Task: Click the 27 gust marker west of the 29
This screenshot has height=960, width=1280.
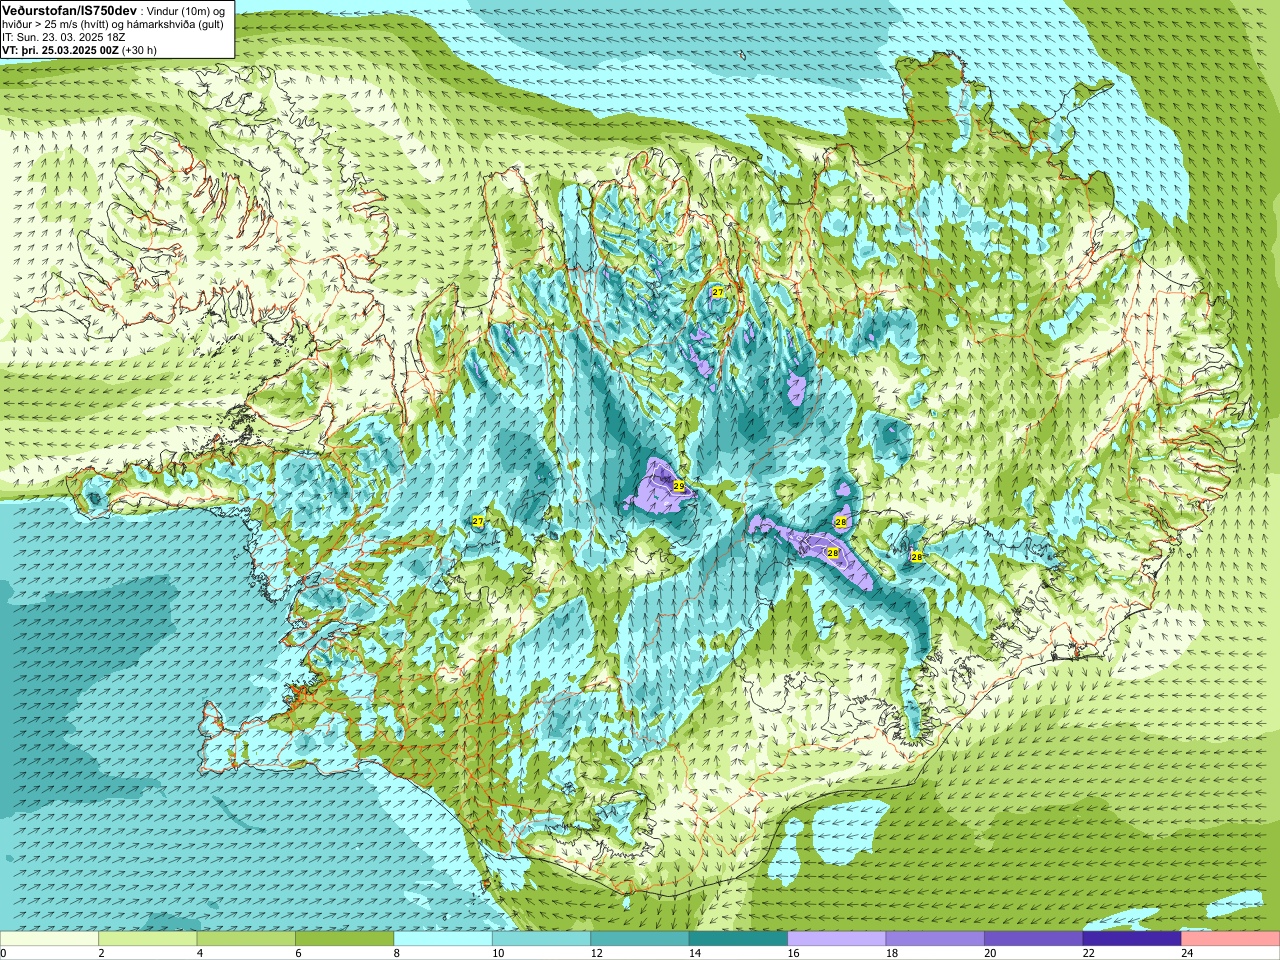Action: click(478, 522)
